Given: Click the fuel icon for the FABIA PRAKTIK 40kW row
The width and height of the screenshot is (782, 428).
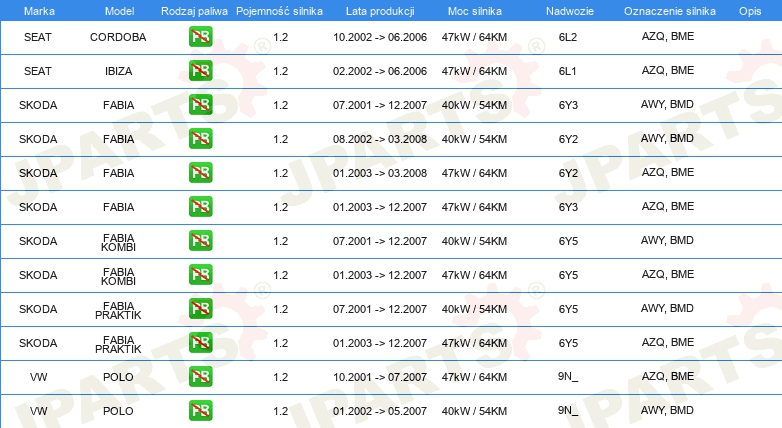Looking at the screenshot, I should click(x=200, y=308).
